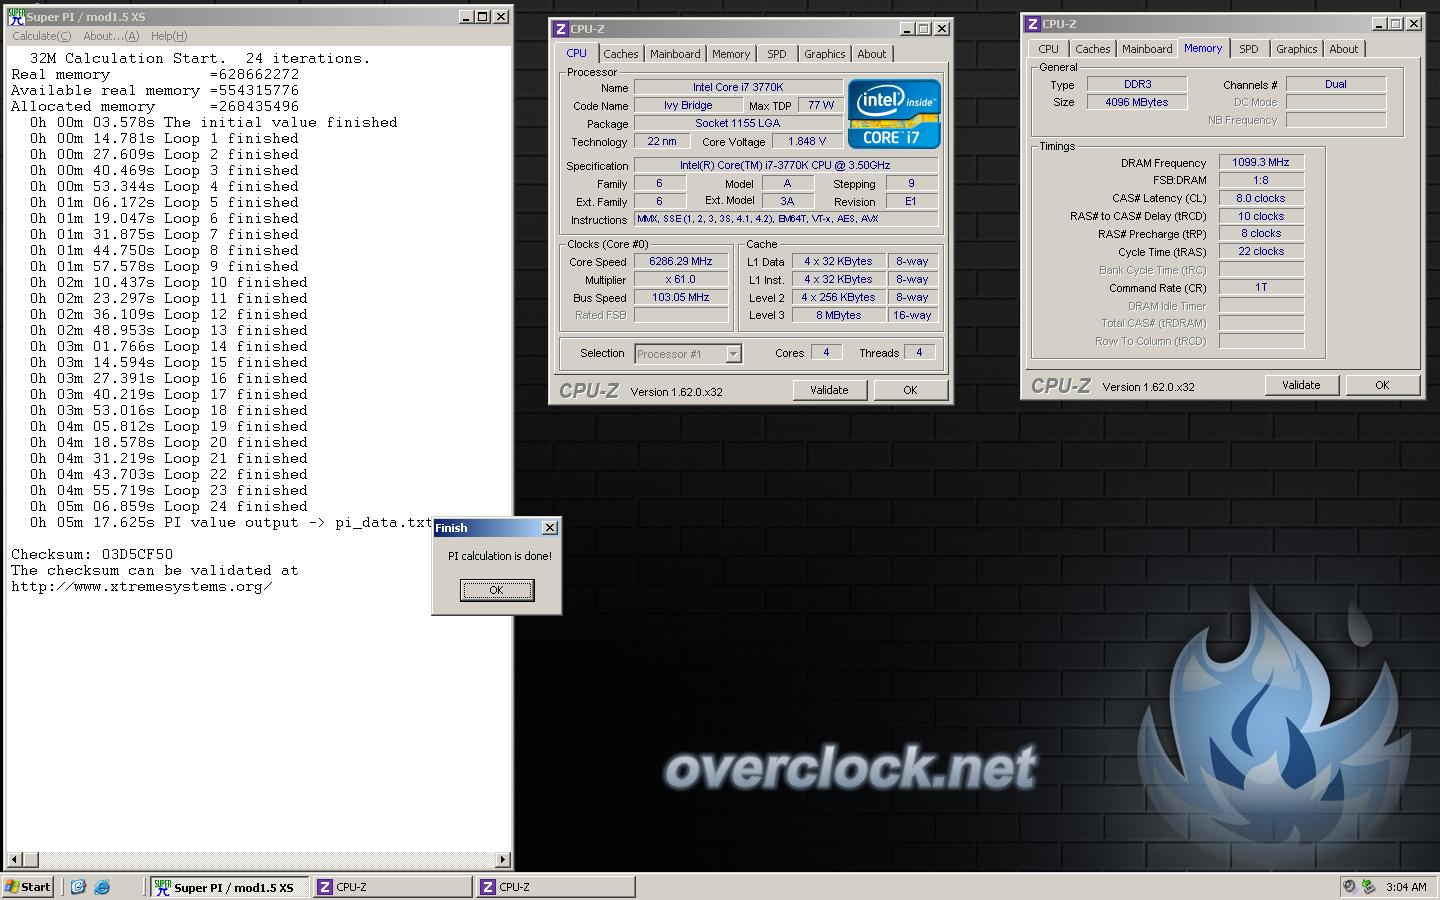This screenshot has height=900, width=1440.
Task: Click the Loop 24 finished line
Action: (x=168, y=506)
